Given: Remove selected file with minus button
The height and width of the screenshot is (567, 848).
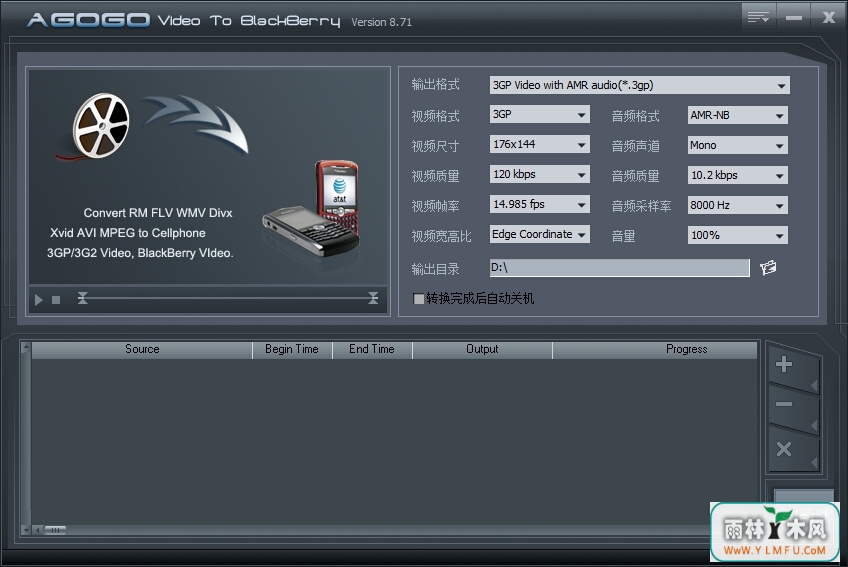Looking at the screenshot, I should (784, 404).
